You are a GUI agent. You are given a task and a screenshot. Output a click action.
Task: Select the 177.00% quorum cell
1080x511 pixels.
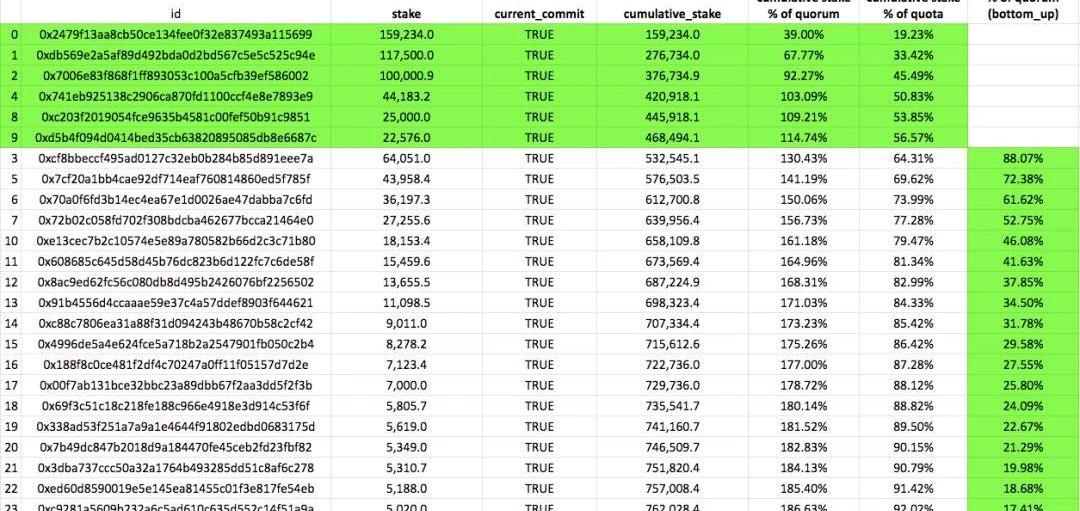[x=803, y=365]
